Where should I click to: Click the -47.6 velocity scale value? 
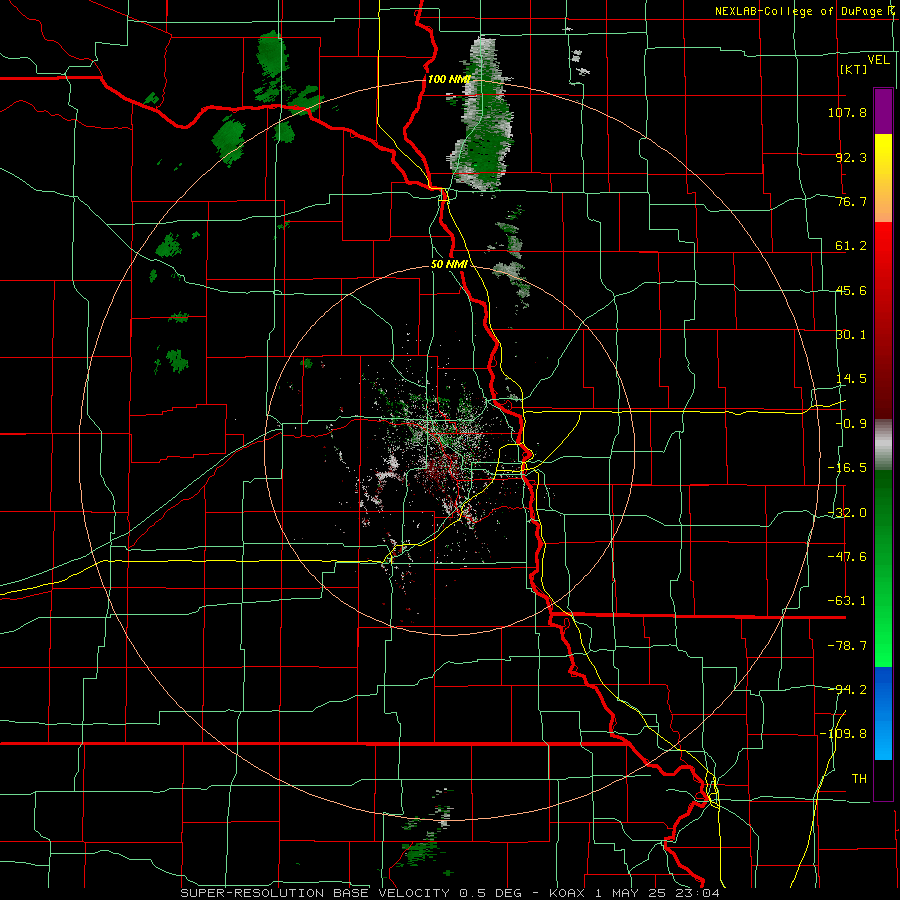pyautogui.click(x=847, y=557)
